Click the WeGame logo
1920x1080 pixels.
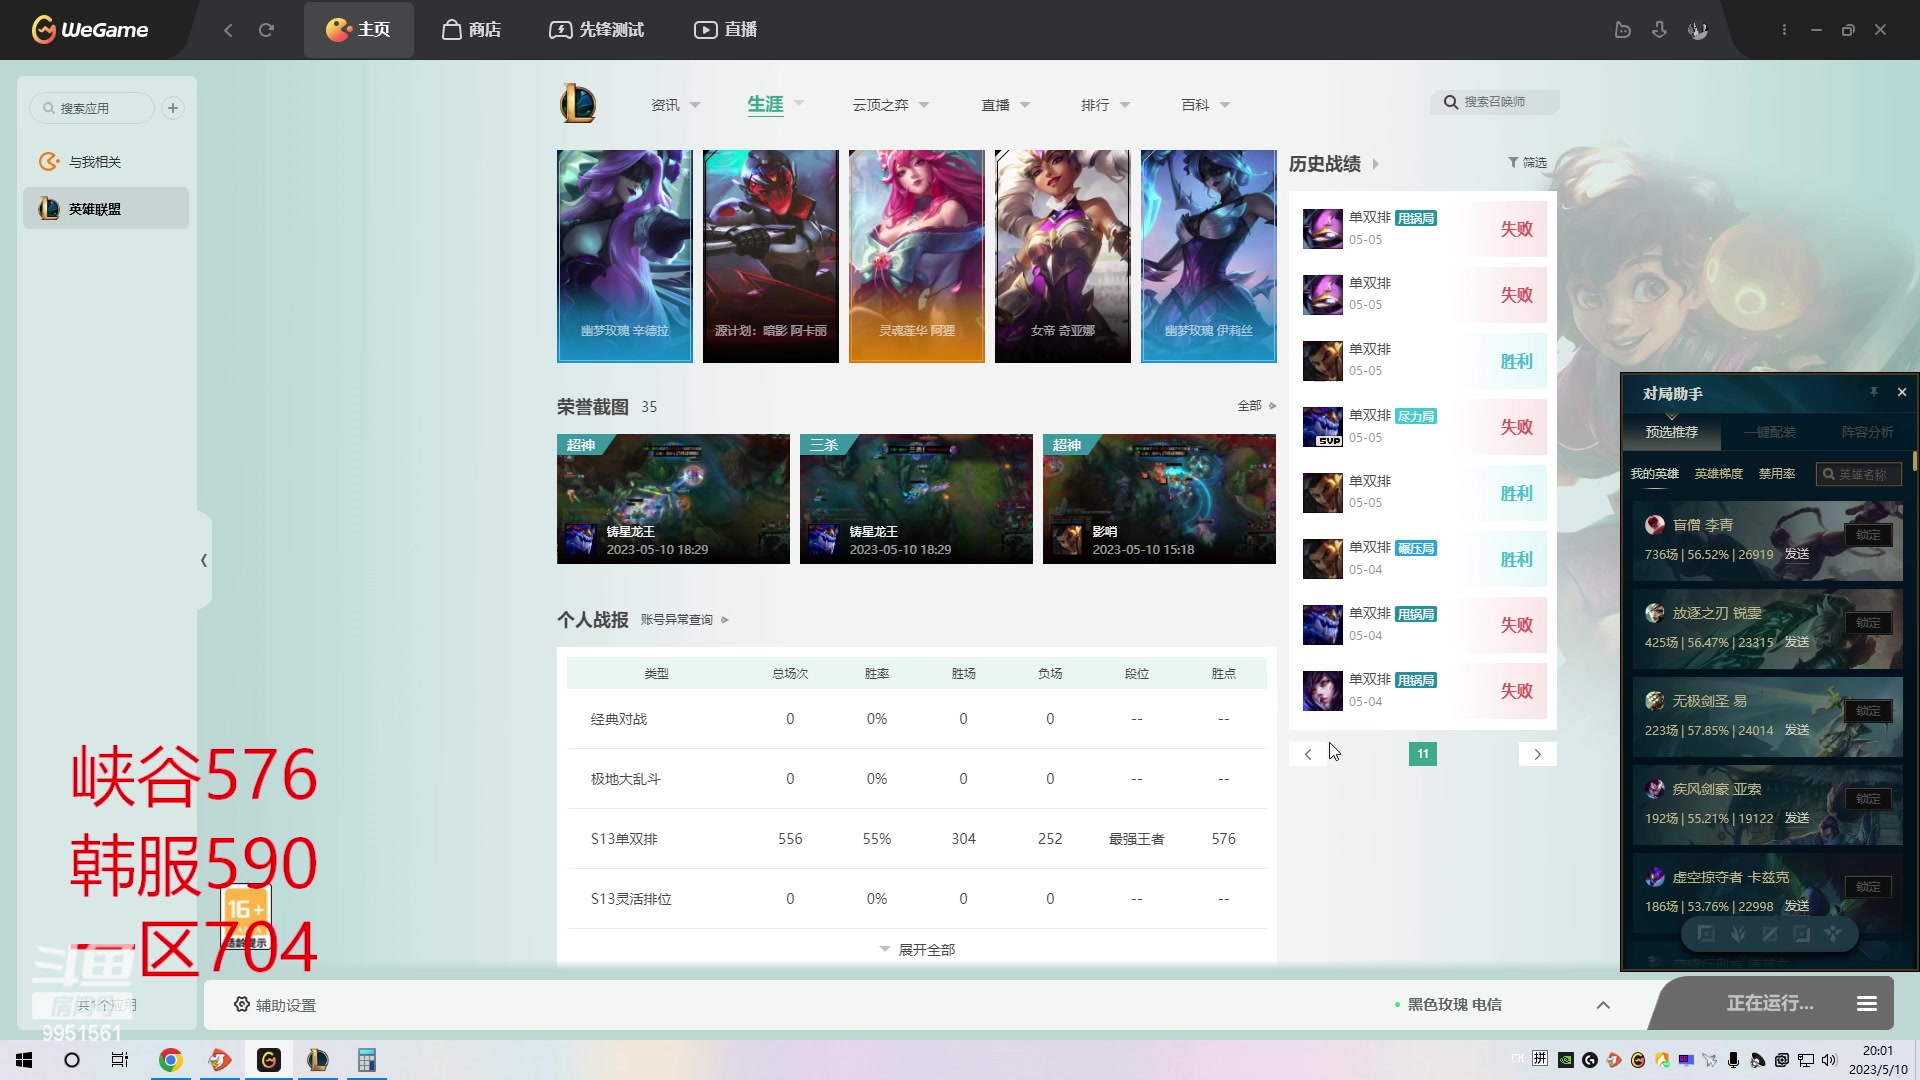(90, 30)
